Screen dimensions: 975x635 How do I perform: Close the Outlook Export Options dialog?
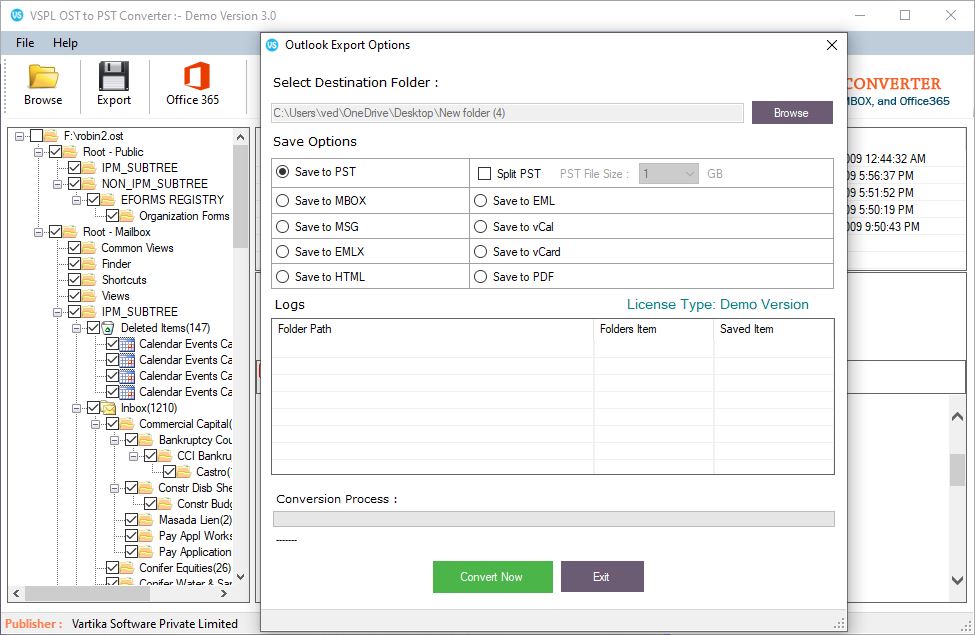pos(831,45)
